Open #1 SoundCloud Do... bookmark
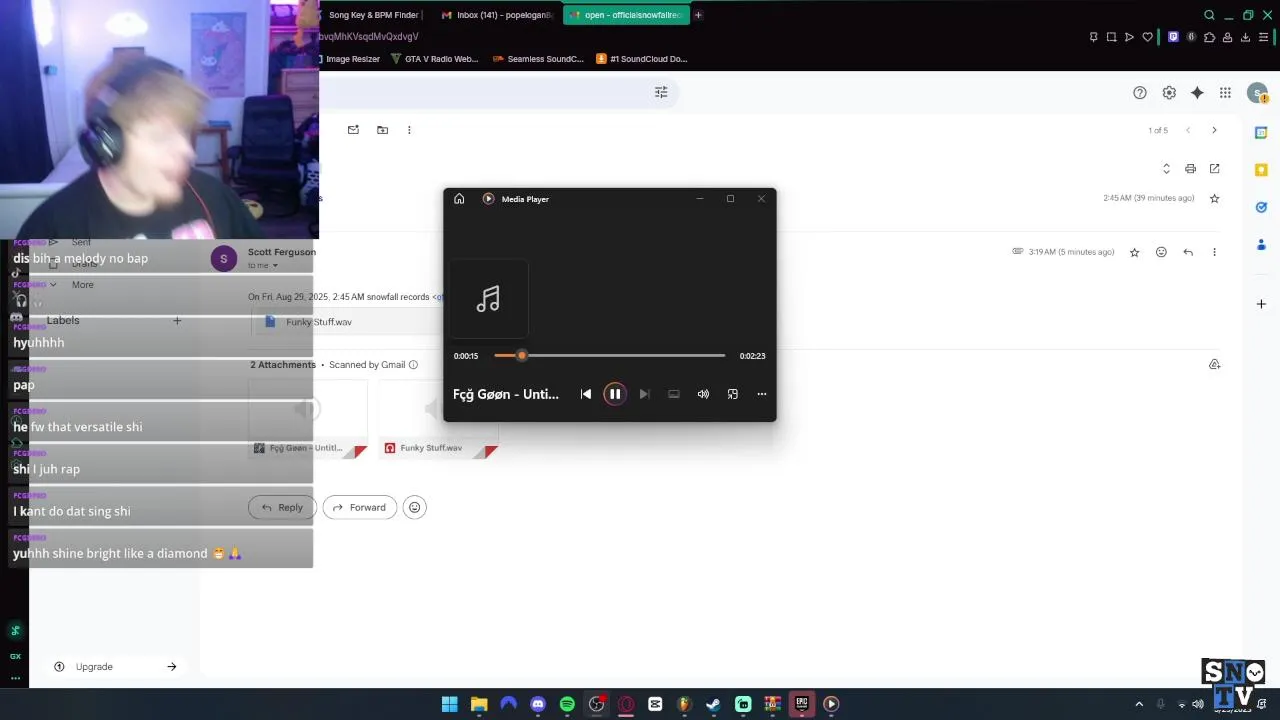This screenshot has height=720, width=1280. pos(642,59)
